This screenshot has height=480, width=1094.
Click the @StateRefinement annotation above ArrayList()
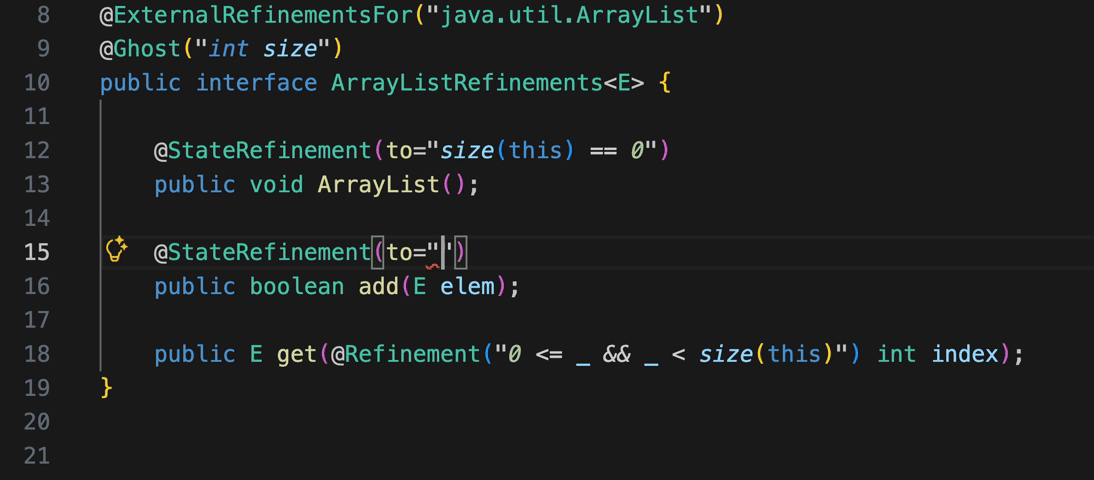coord(262,151)
